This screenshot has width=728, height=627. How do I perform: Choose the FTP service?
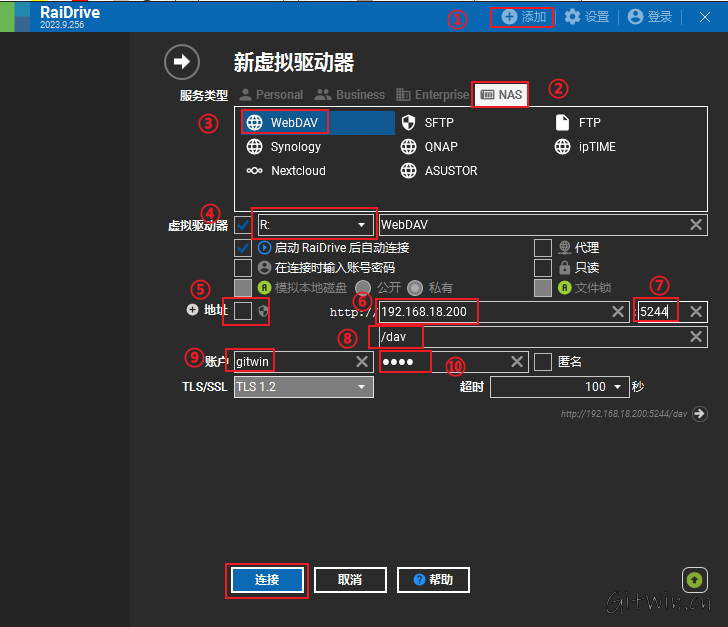[578, 123]
